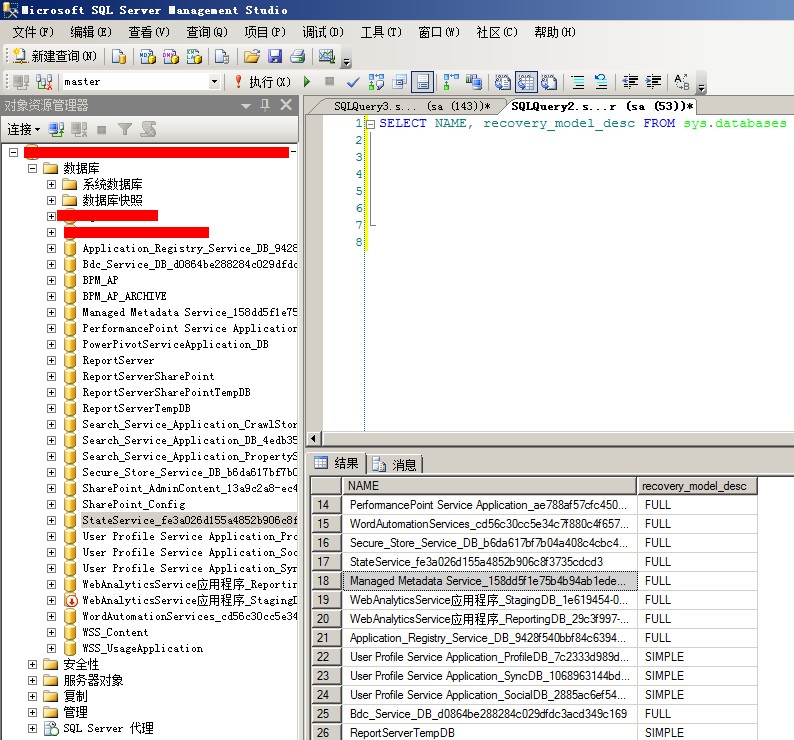Click Specify Values for Template Parameters icon
This screenshot has height=740, width=794.
click(682, 82)
